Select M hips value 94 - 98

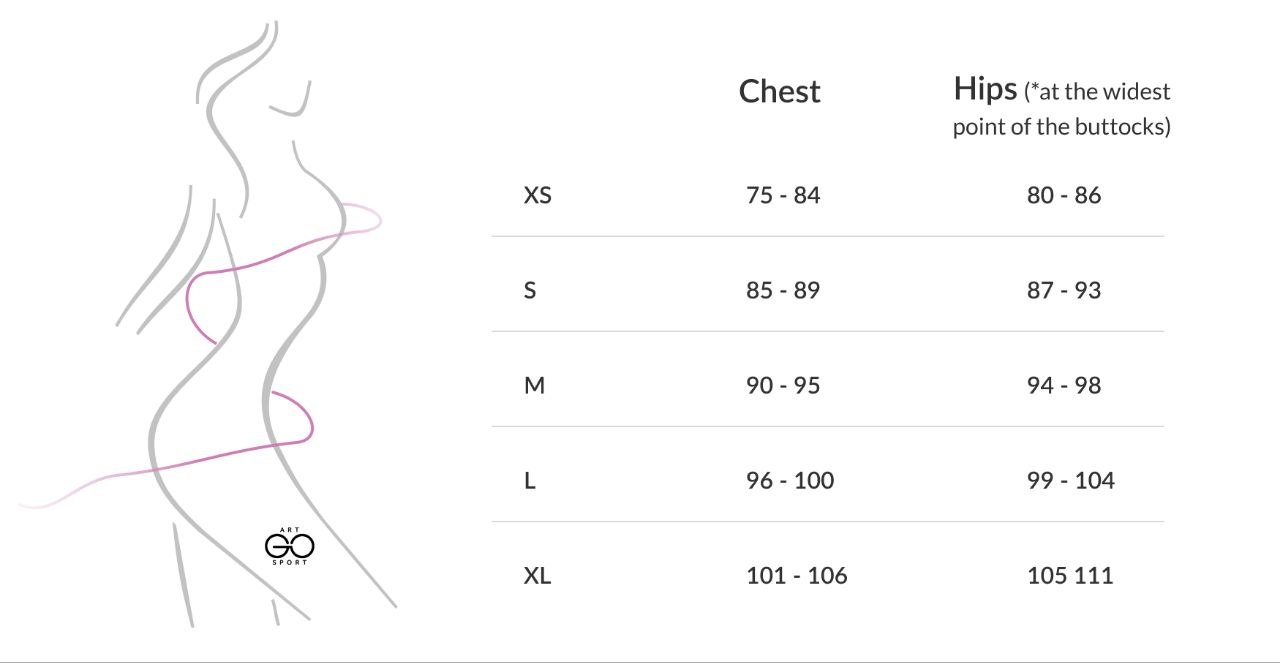pos(1064,385)
